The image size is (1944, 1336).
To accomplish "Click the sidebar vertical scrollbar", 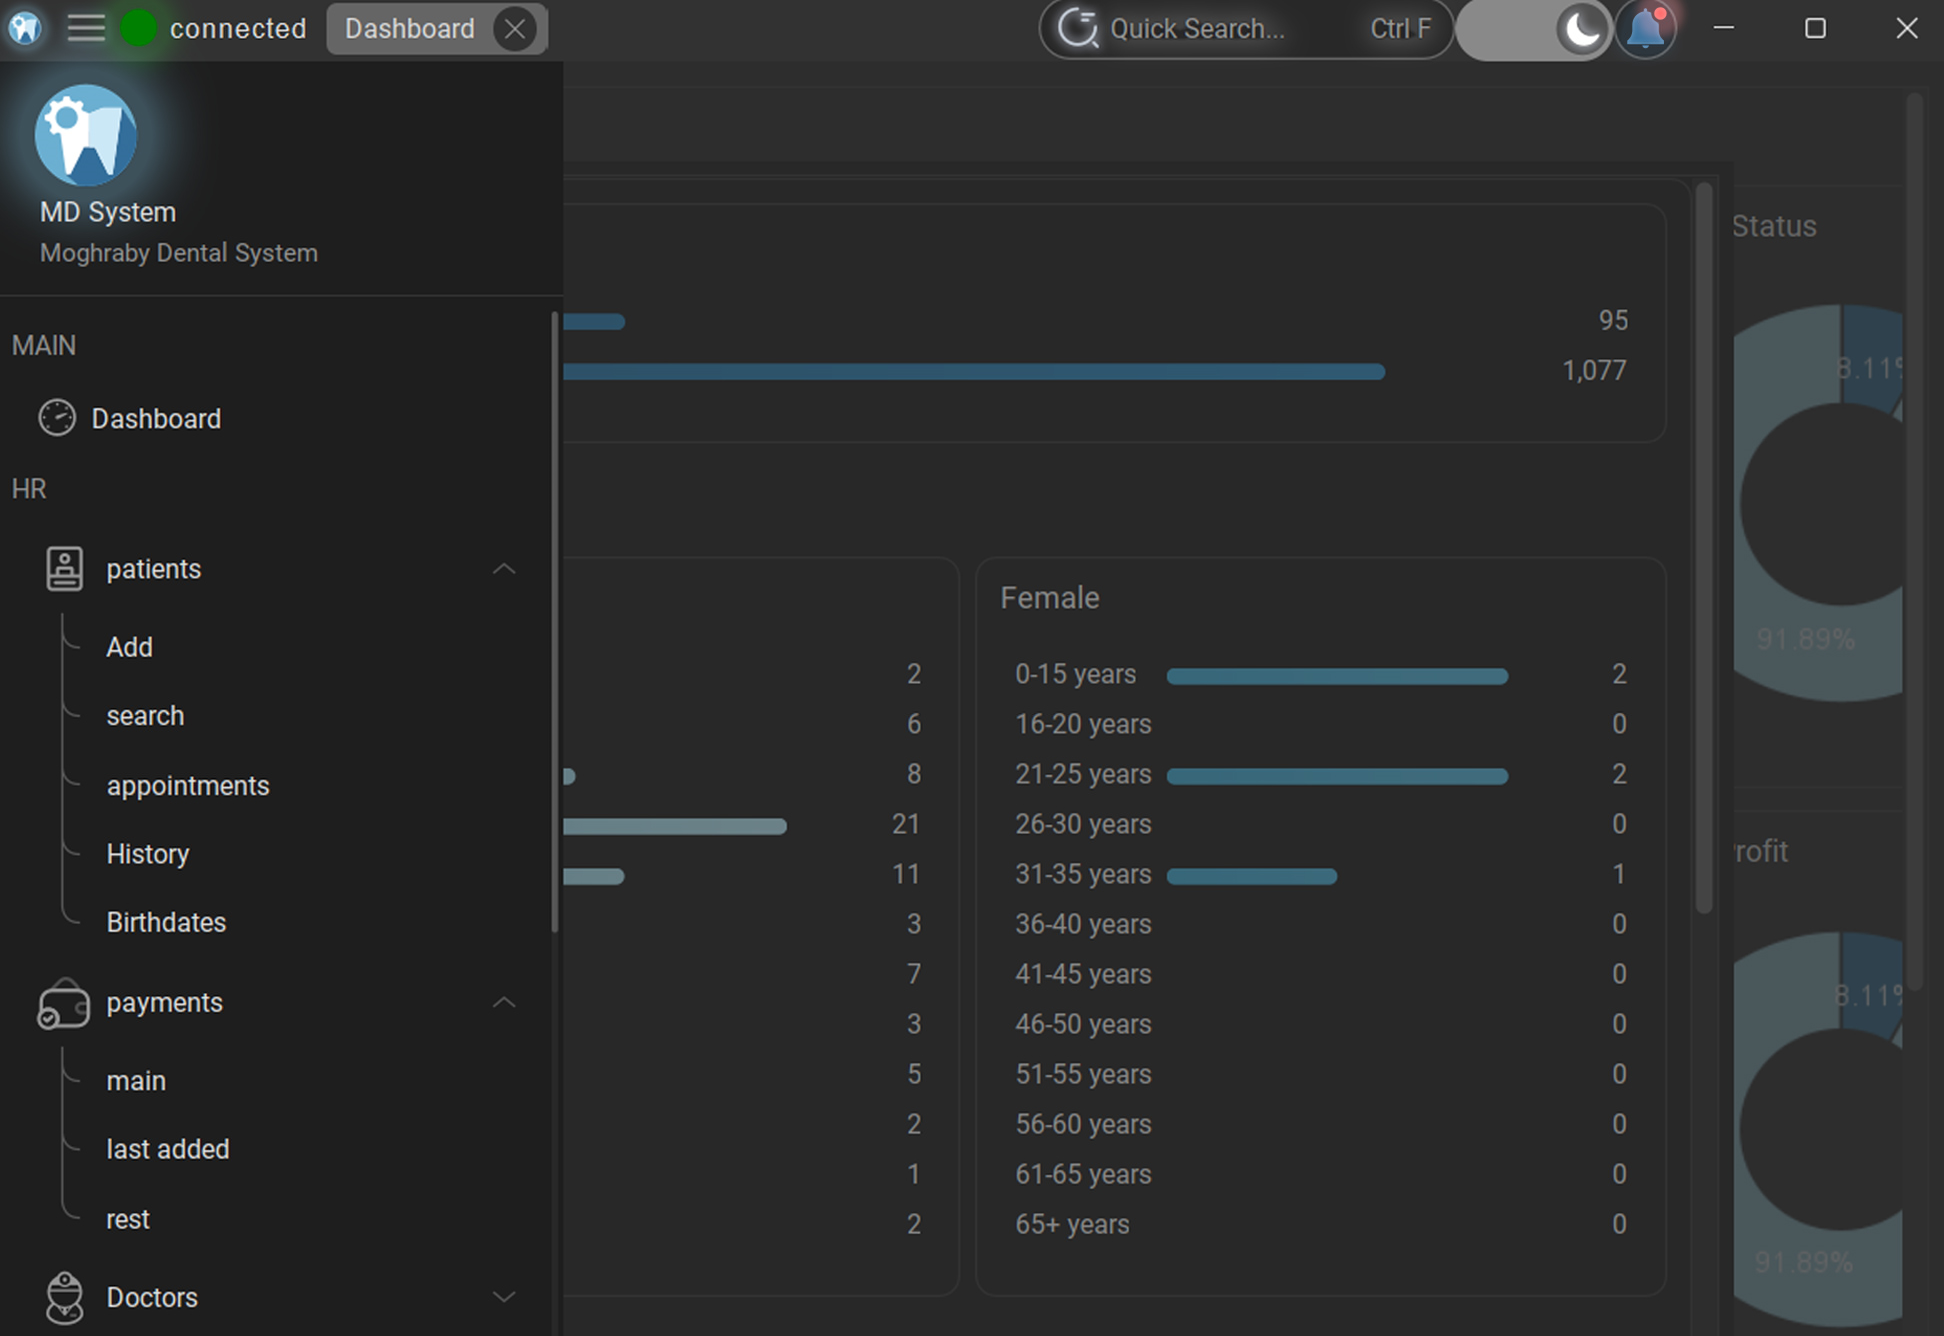I will 555,620.
